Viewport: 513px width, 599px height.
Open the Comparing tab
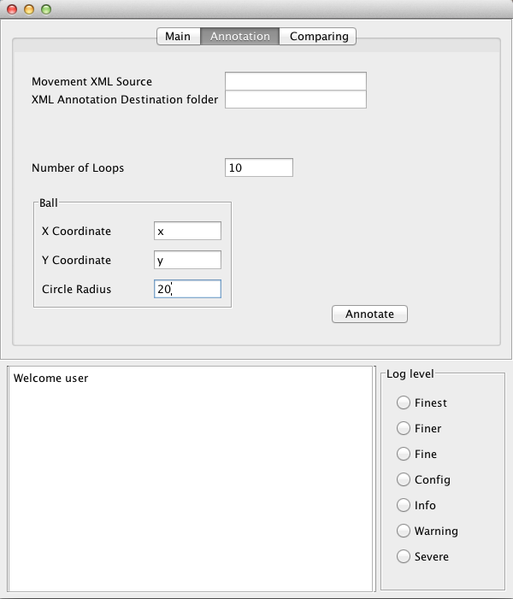click(x=319, y=36)
